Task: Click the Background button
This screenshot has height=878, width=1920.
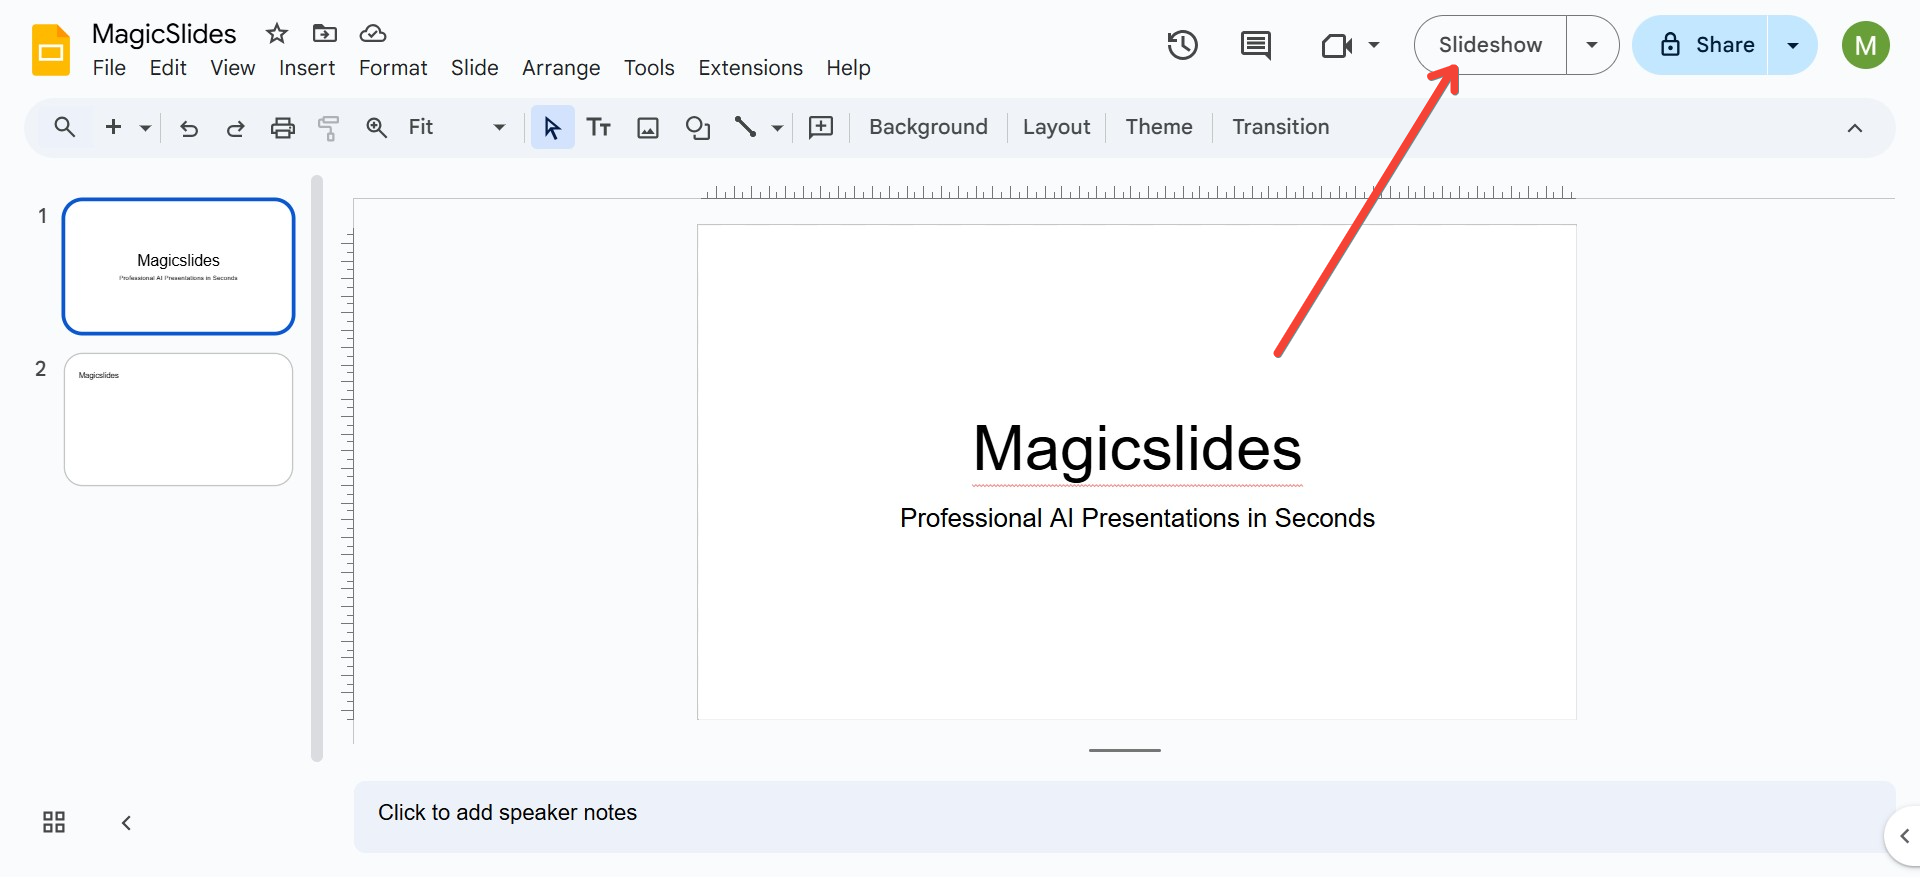Action: point(927,127)
